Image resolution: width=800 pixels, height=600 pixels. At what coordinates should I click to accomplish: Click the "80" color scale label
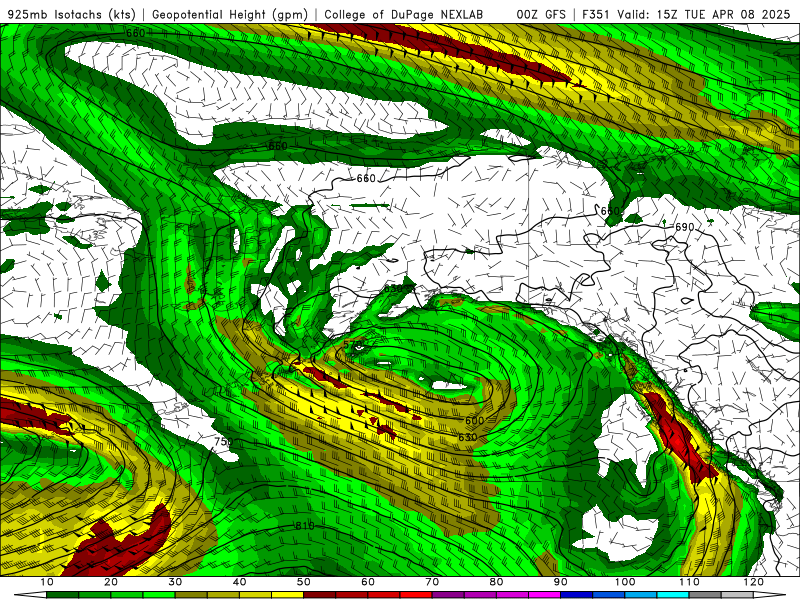click(x=496, y=582)
